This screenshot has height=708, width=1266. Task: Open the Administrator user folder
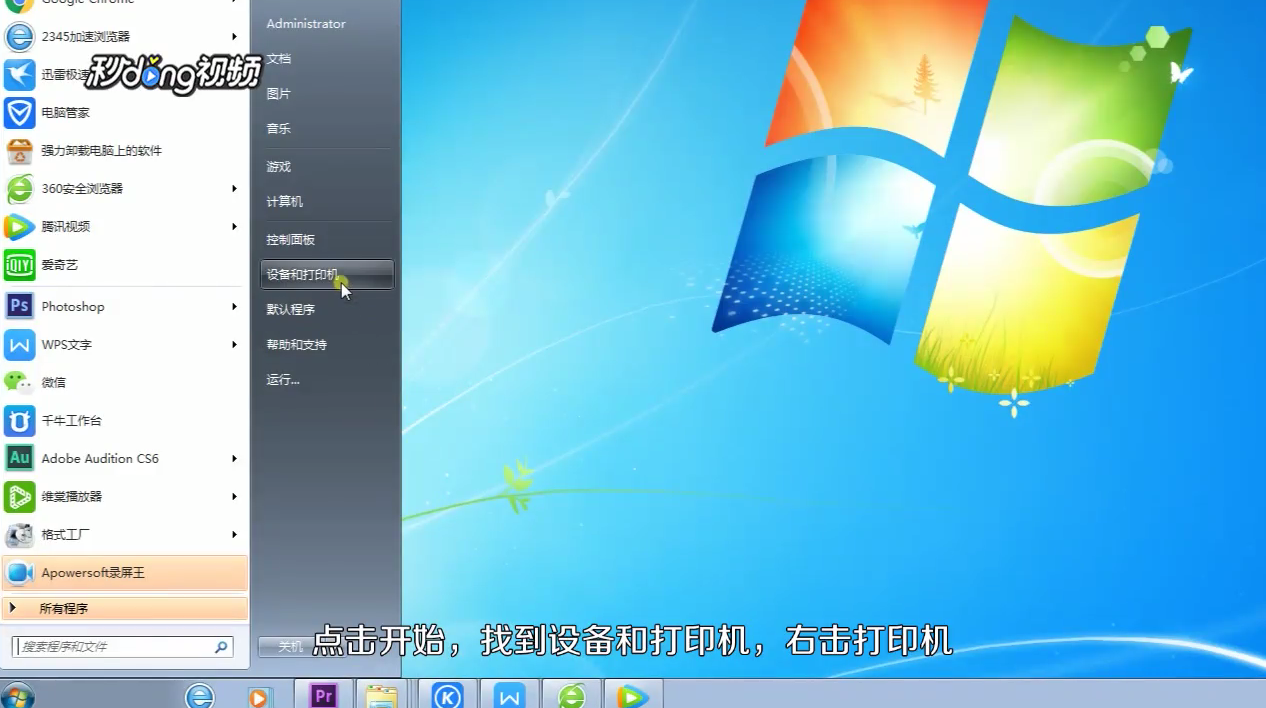pyautogui.click(x=306, y=24)
